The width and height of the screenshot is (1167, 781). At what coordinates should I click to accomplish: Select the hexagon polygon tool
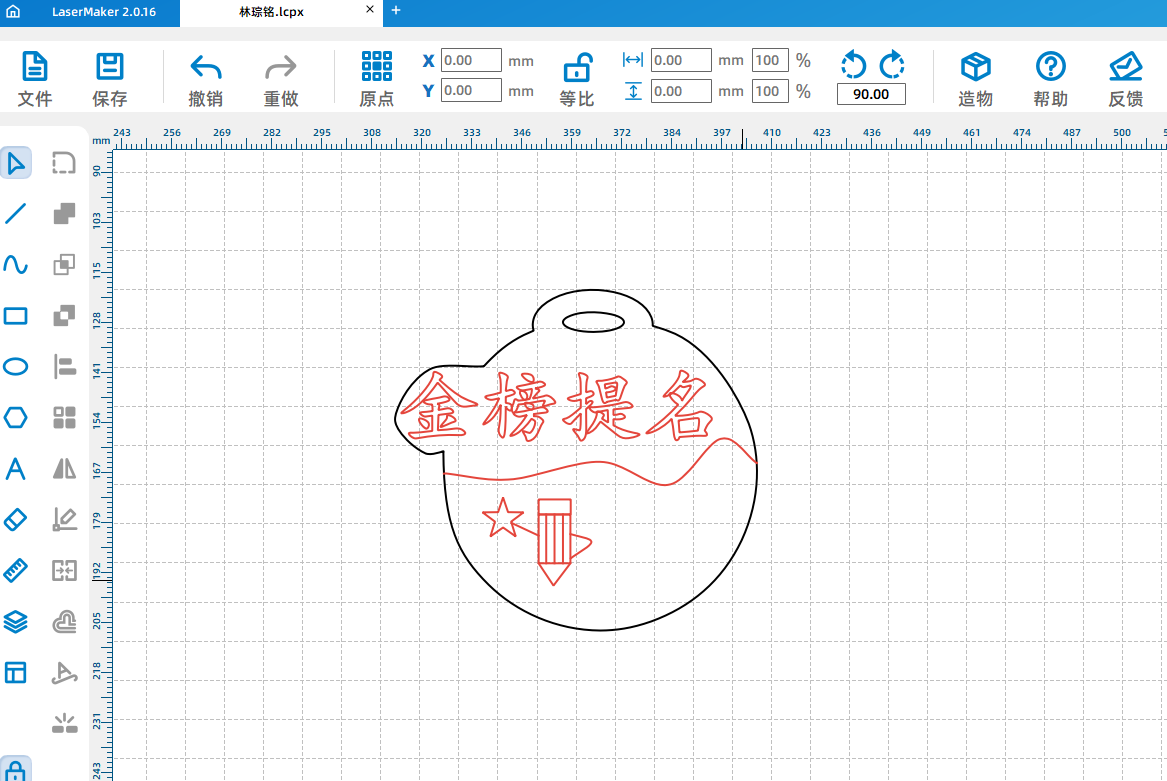16,417
